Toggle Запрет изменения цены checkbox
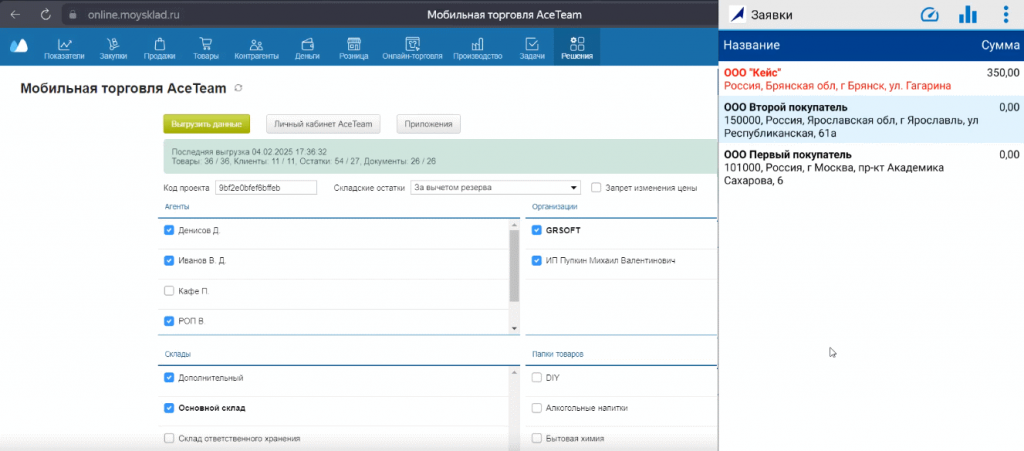 [x=596, y=187]
